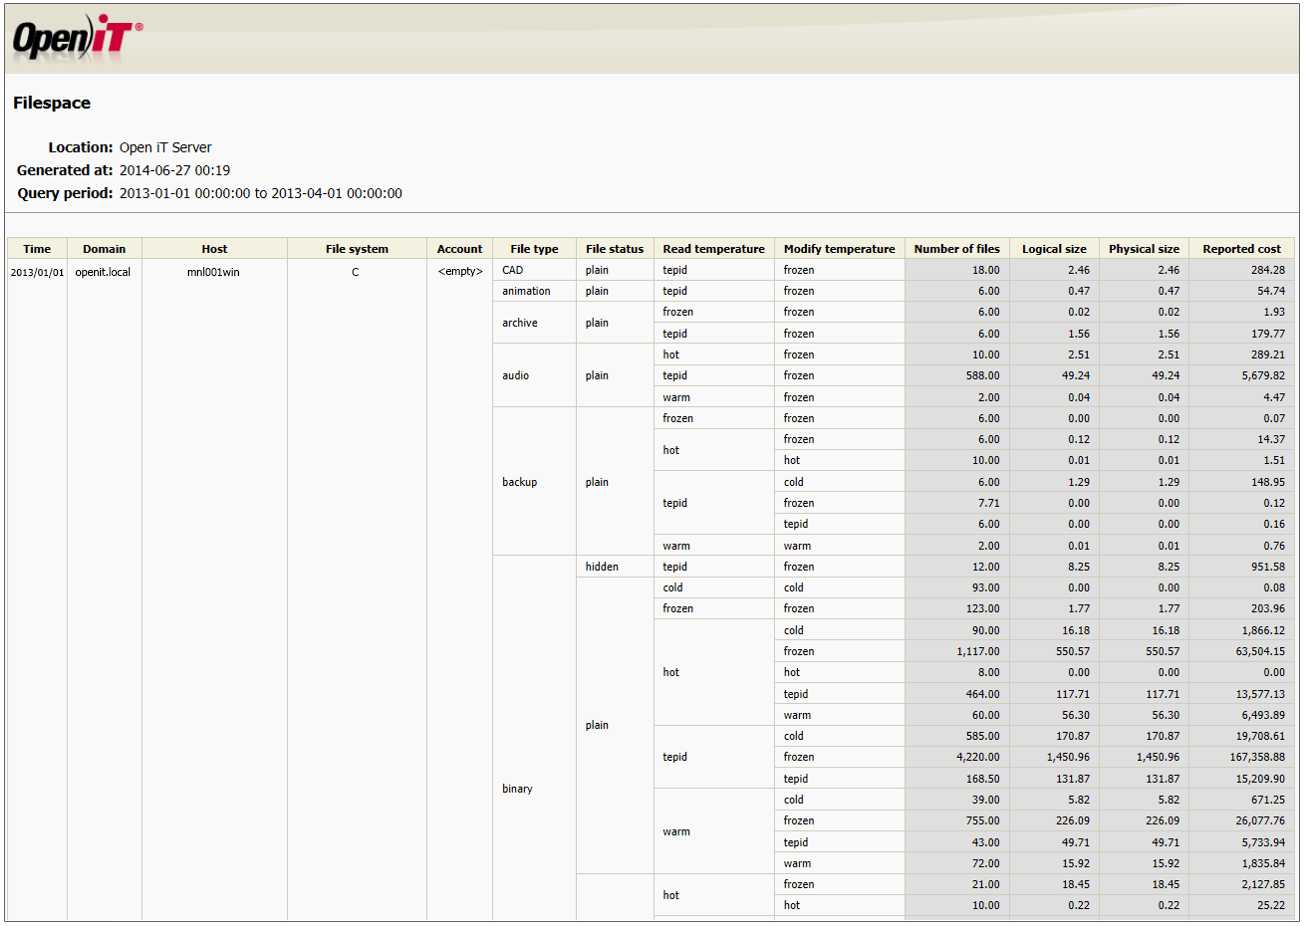Select the Physical size column header
Screen dimensions: 1304x926
[x=1144, y=249]
